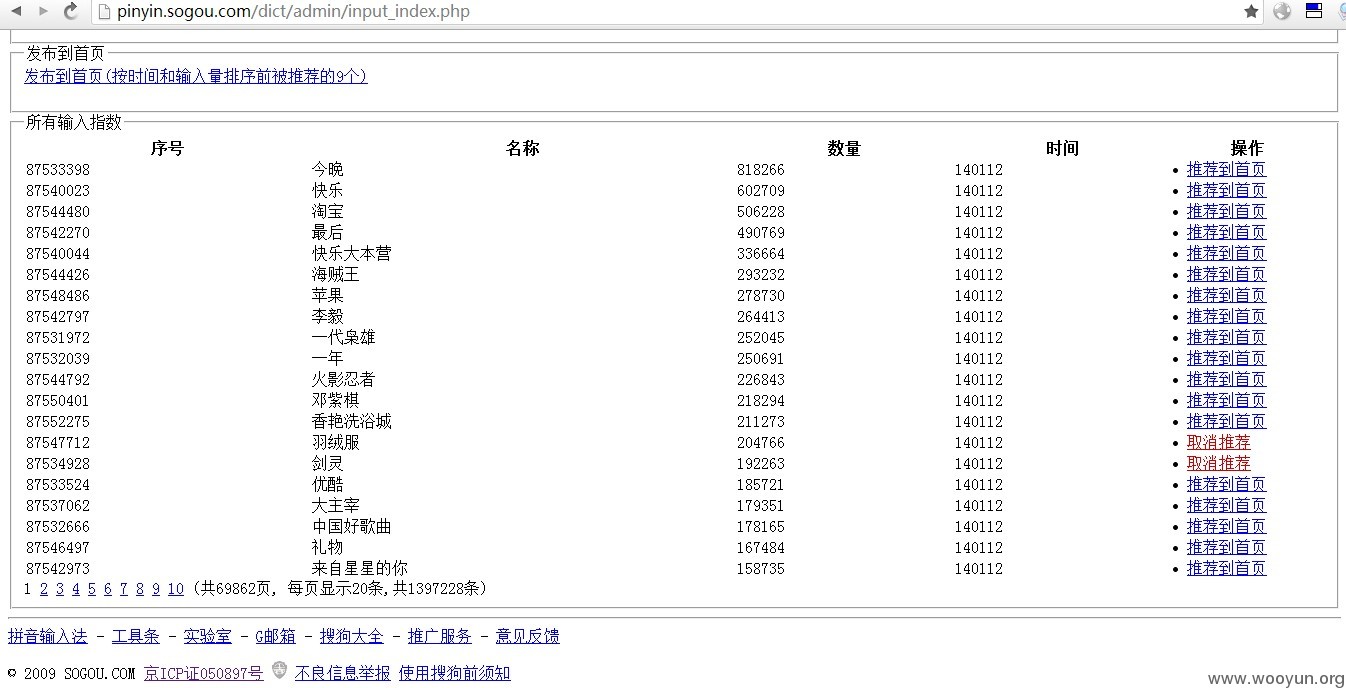Go to page 5 of results
This screenshot has height=688, width=1346.
(x=92, y=589)
